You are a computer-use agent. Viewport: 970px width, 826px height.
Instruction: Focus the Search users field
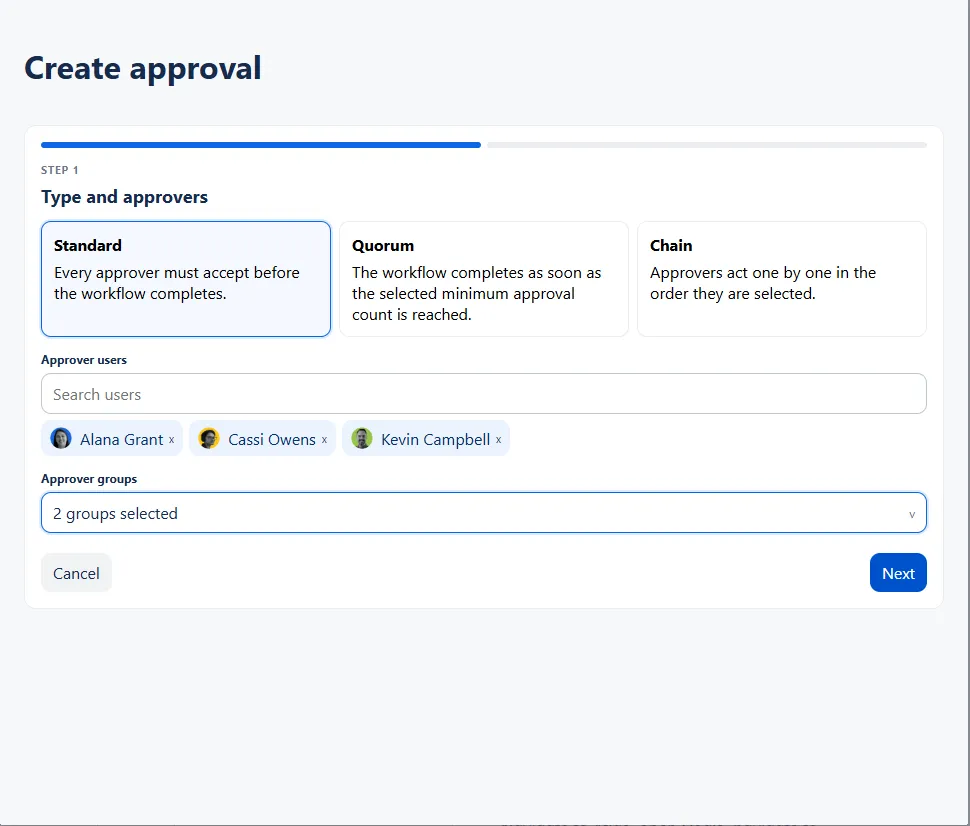click(x=484, y=394)
